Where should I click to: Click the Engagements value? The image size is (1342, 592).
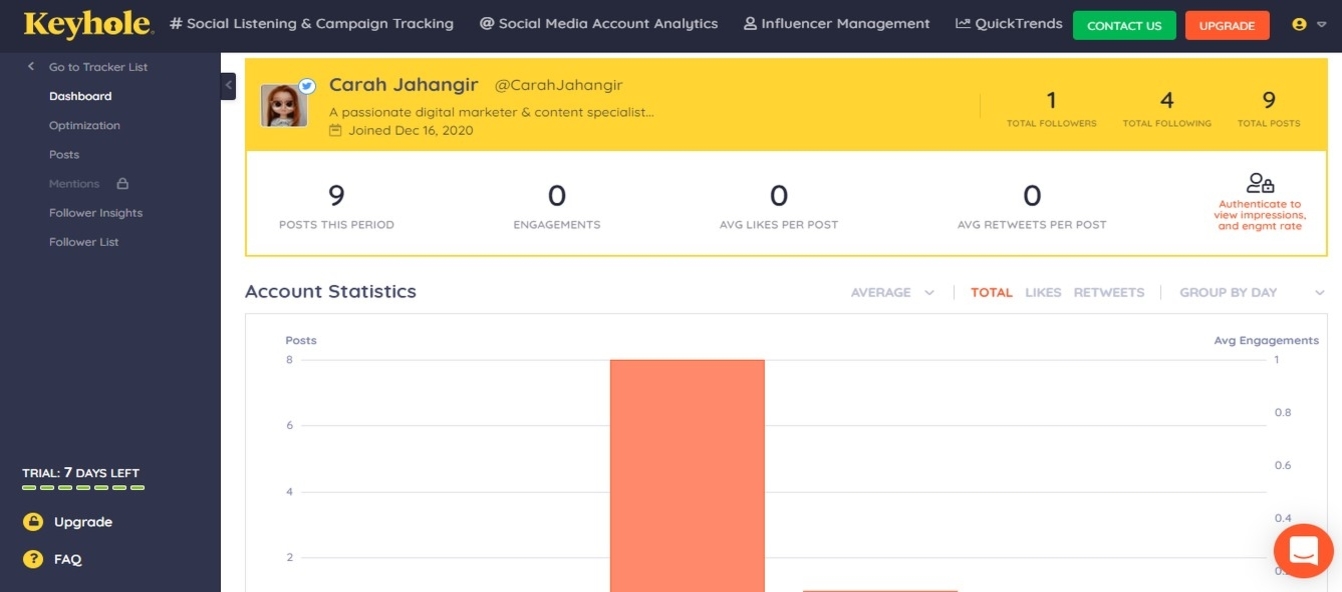point(557,195)
